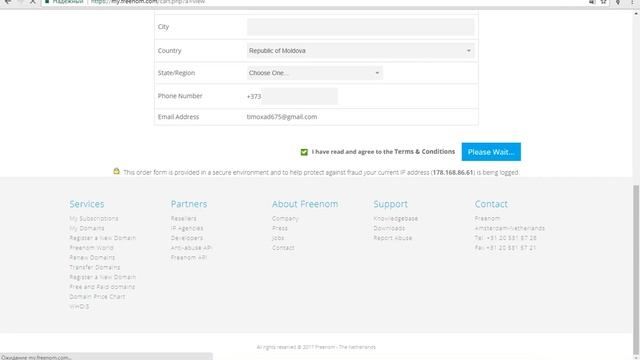Open the Contact link under About Freenom
This screenshot has height=360, width=640.
coord(283,248)
